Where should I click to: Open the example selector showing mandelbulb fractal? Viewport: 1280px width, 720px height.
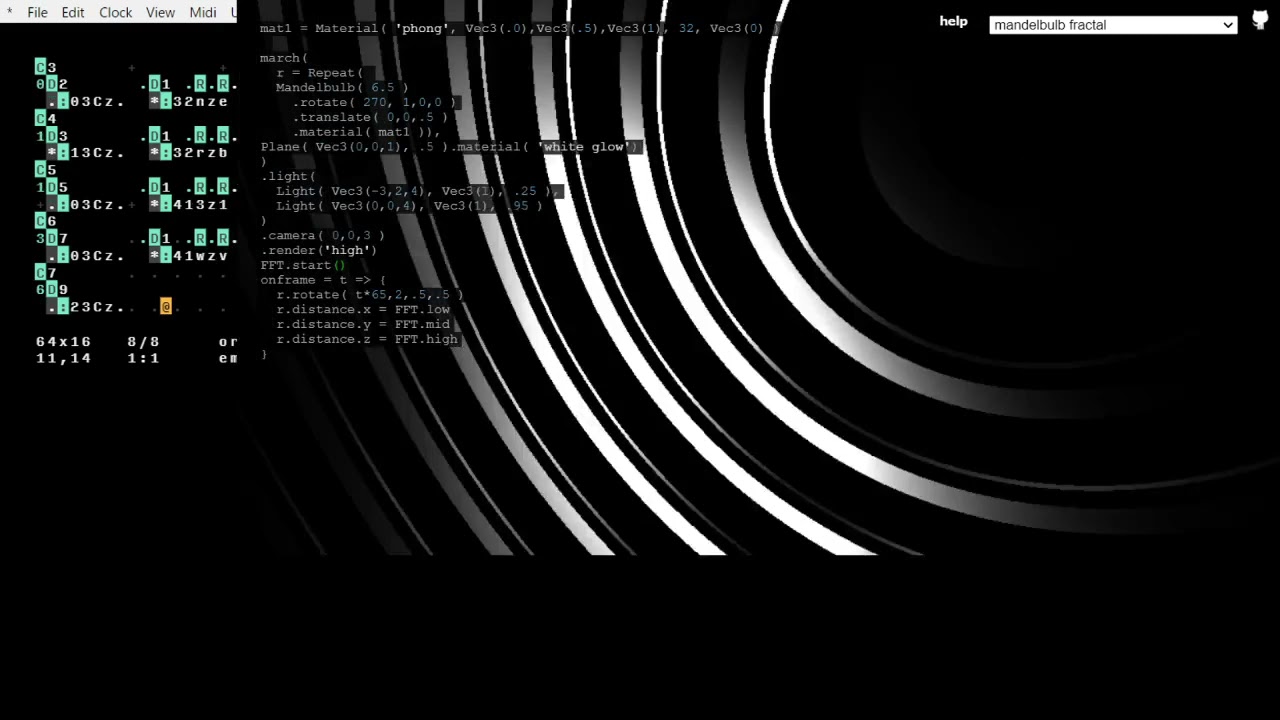click(1113, 25)
